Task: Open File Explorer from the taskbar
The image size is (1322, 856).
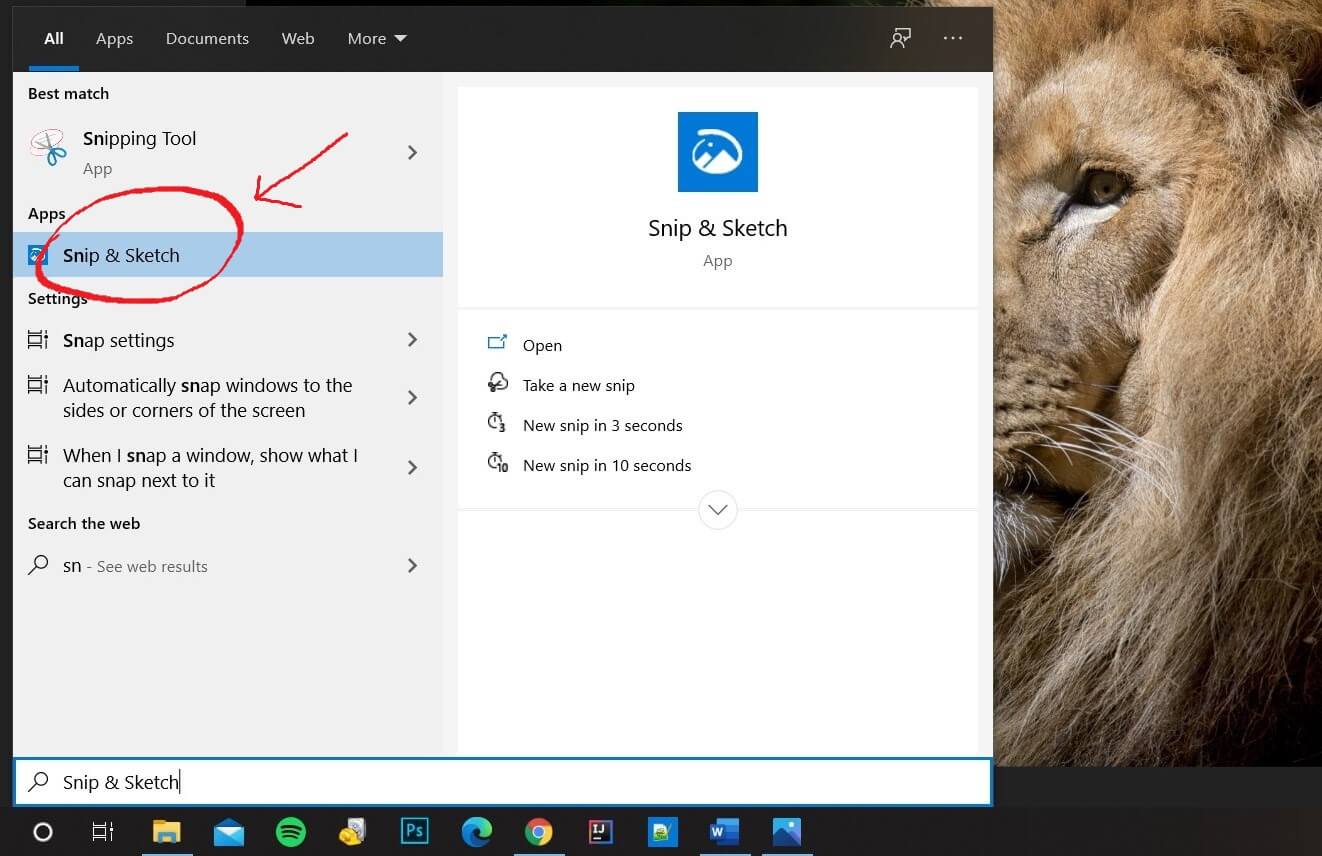Action: (166, 831)
